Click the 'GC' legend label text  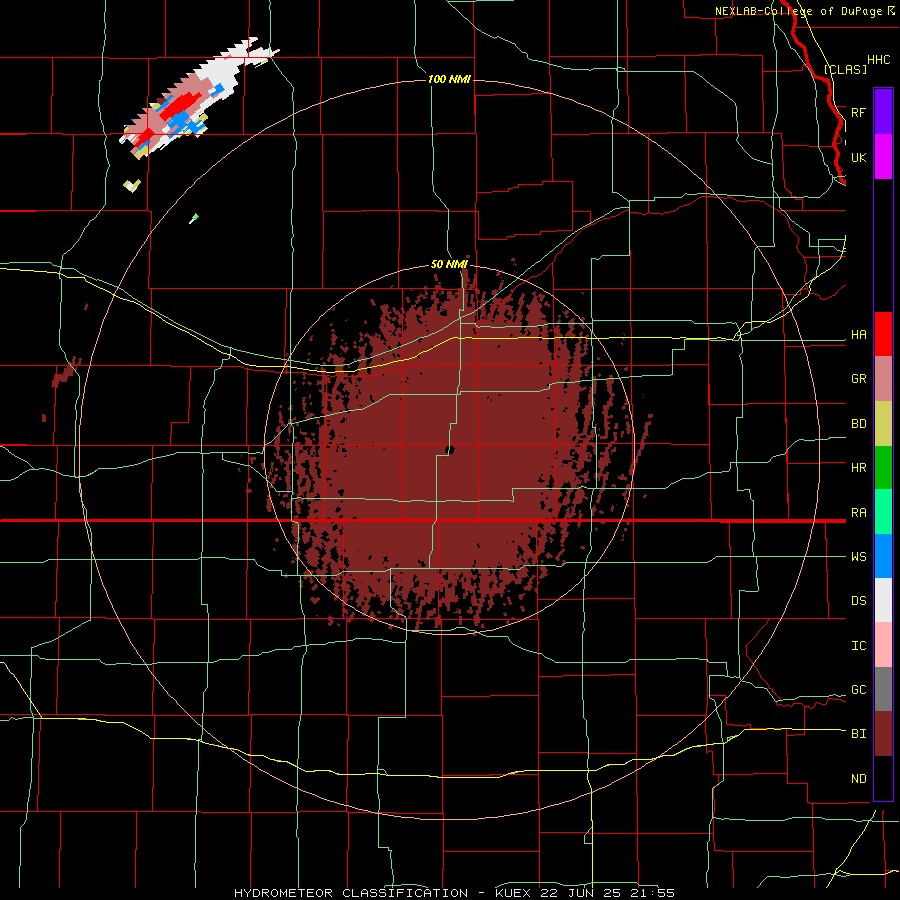point(859,690)
